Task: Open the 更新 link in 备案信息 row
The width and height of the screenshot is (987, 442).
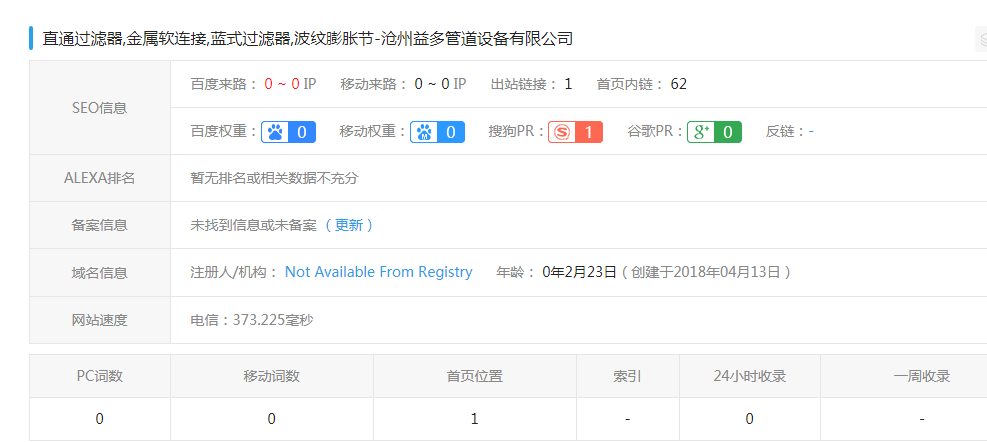Action: 349,225
